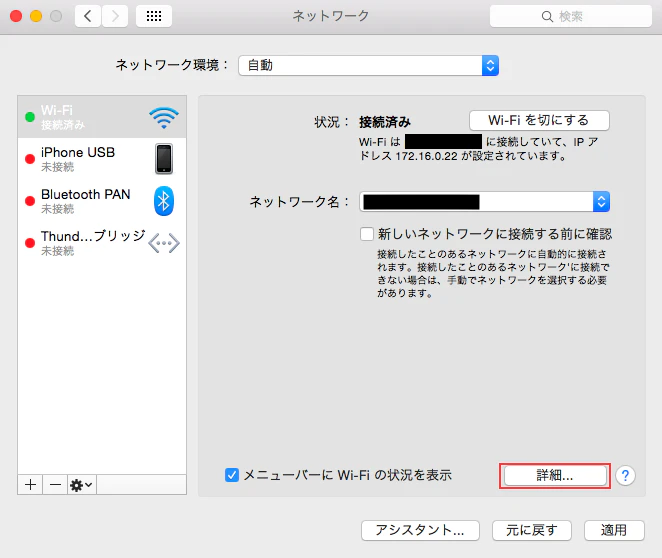Viewport: 662px width, 558px height.
Task: Click the forward navigation arrow
Action: pyautogui.click(x=115, y=16)
